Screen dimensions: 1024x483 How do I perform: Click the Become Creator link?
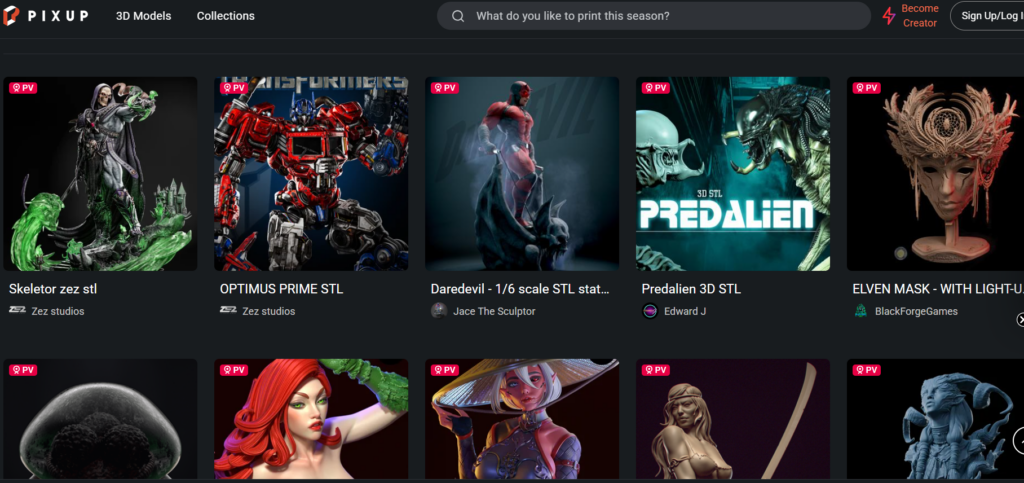tap(920, 16)
